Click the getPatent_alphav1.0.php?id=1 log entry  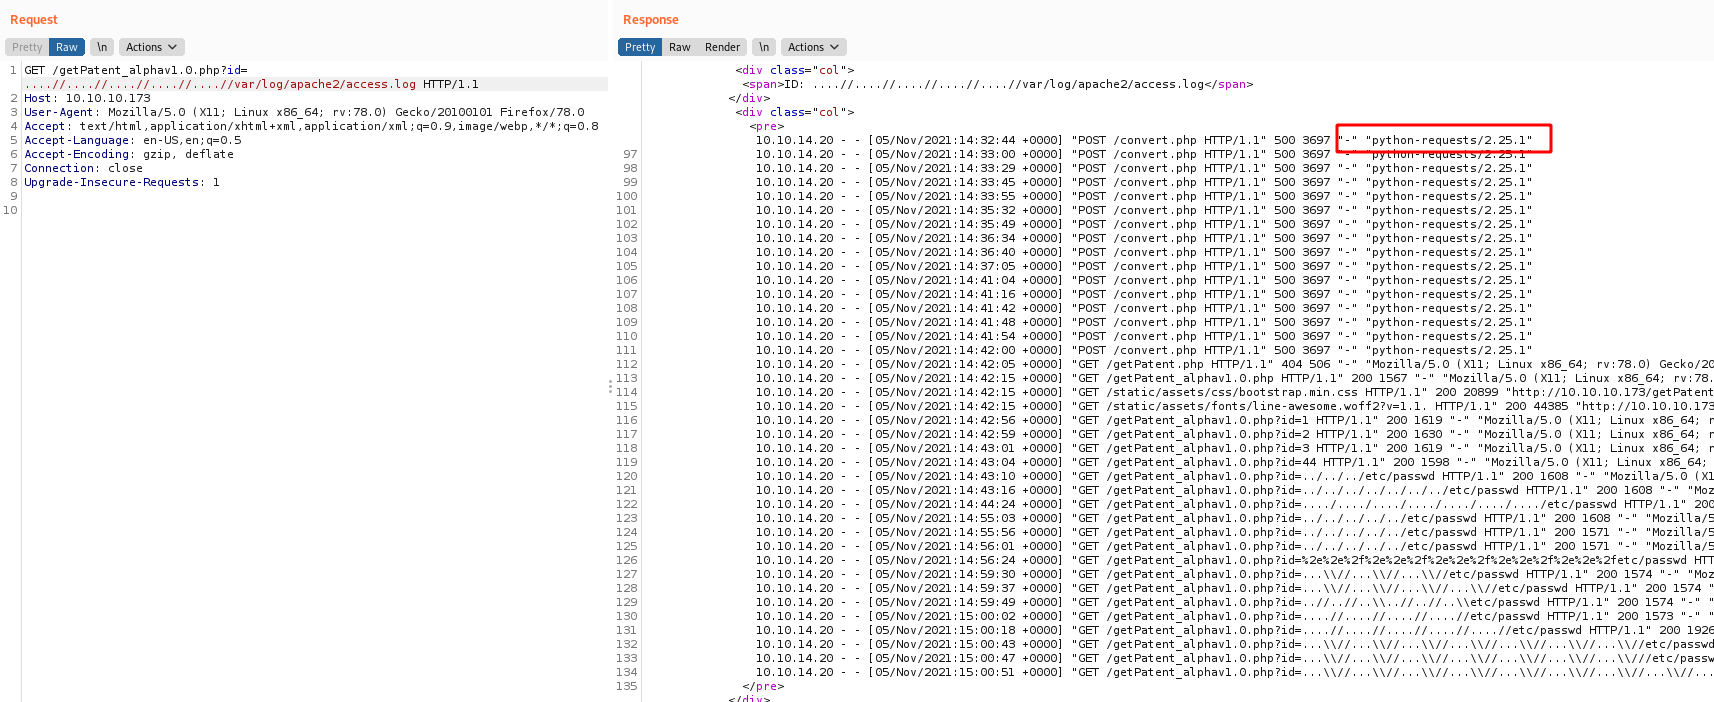point(1235,420)
